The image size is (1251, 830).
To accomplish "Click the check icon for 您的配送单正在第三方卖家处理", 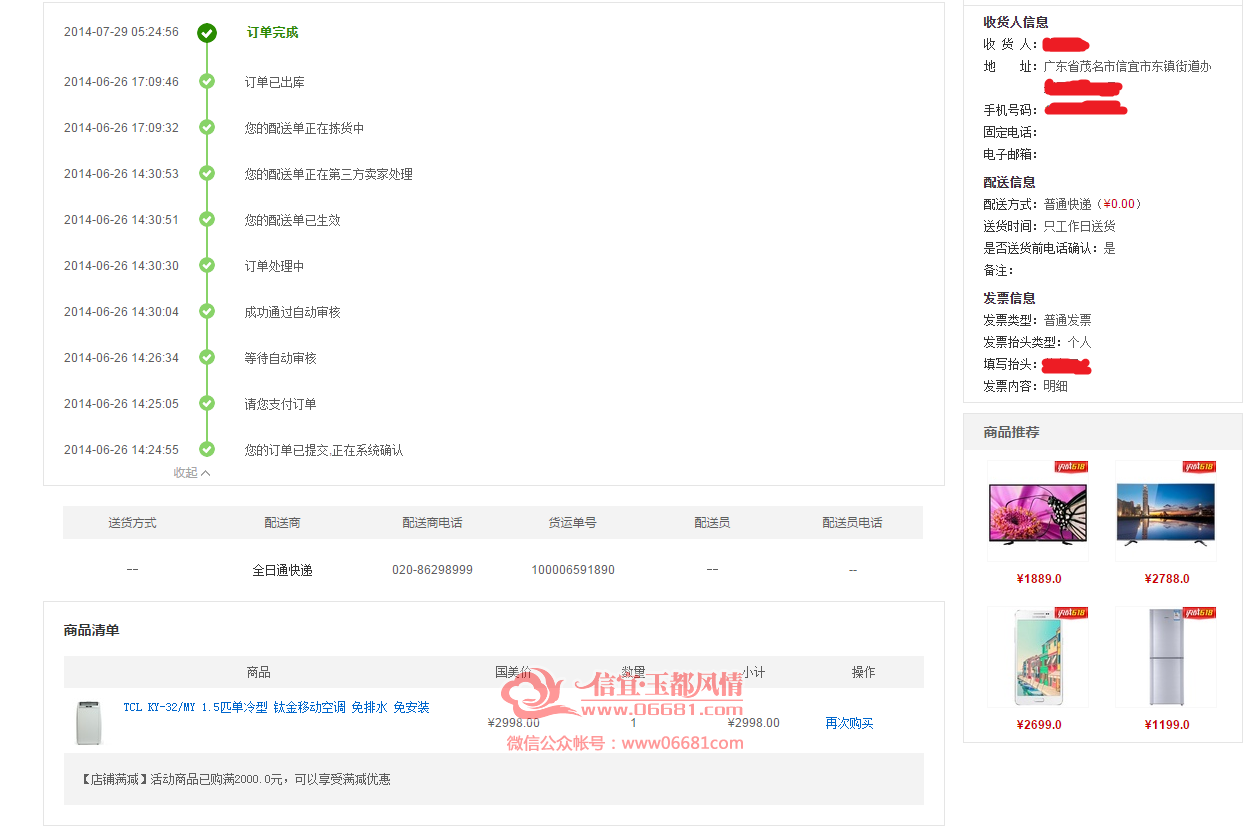I will point(207,174).
